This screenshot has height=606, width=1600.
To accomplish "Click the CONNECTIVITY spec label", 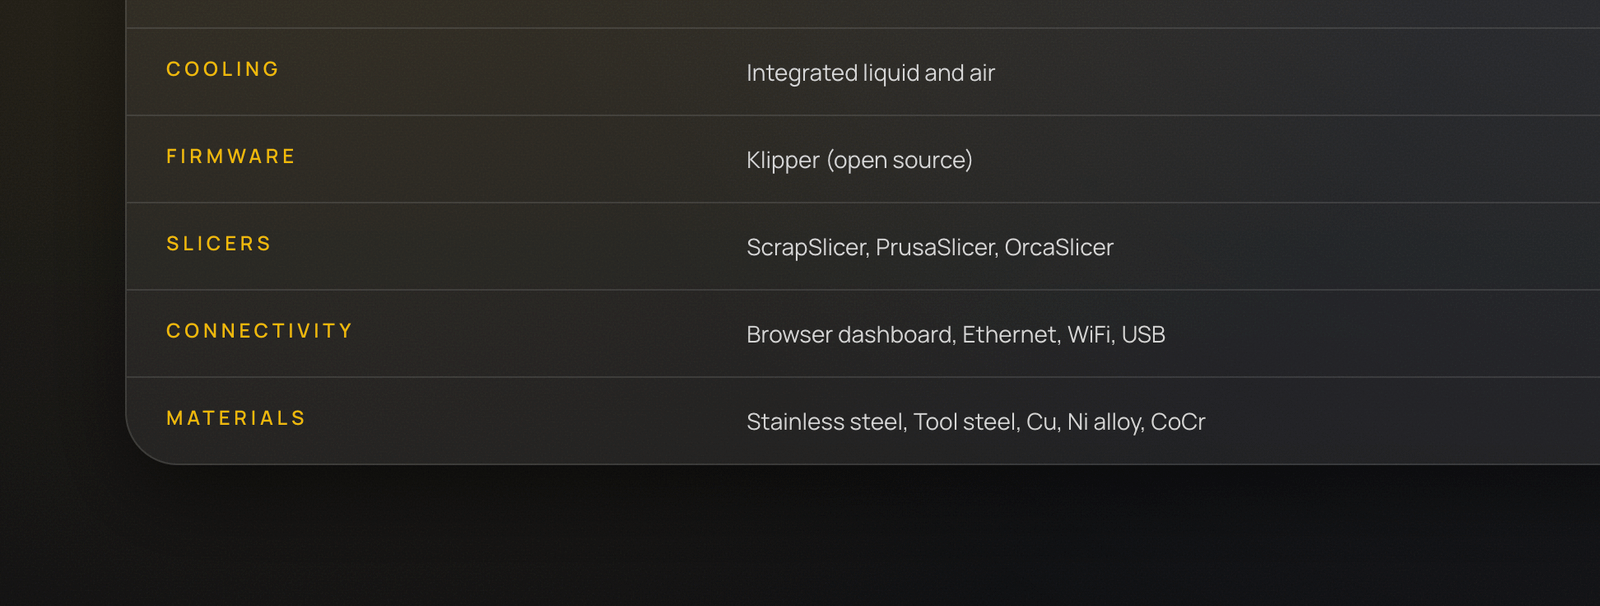I will click(259, 331).
